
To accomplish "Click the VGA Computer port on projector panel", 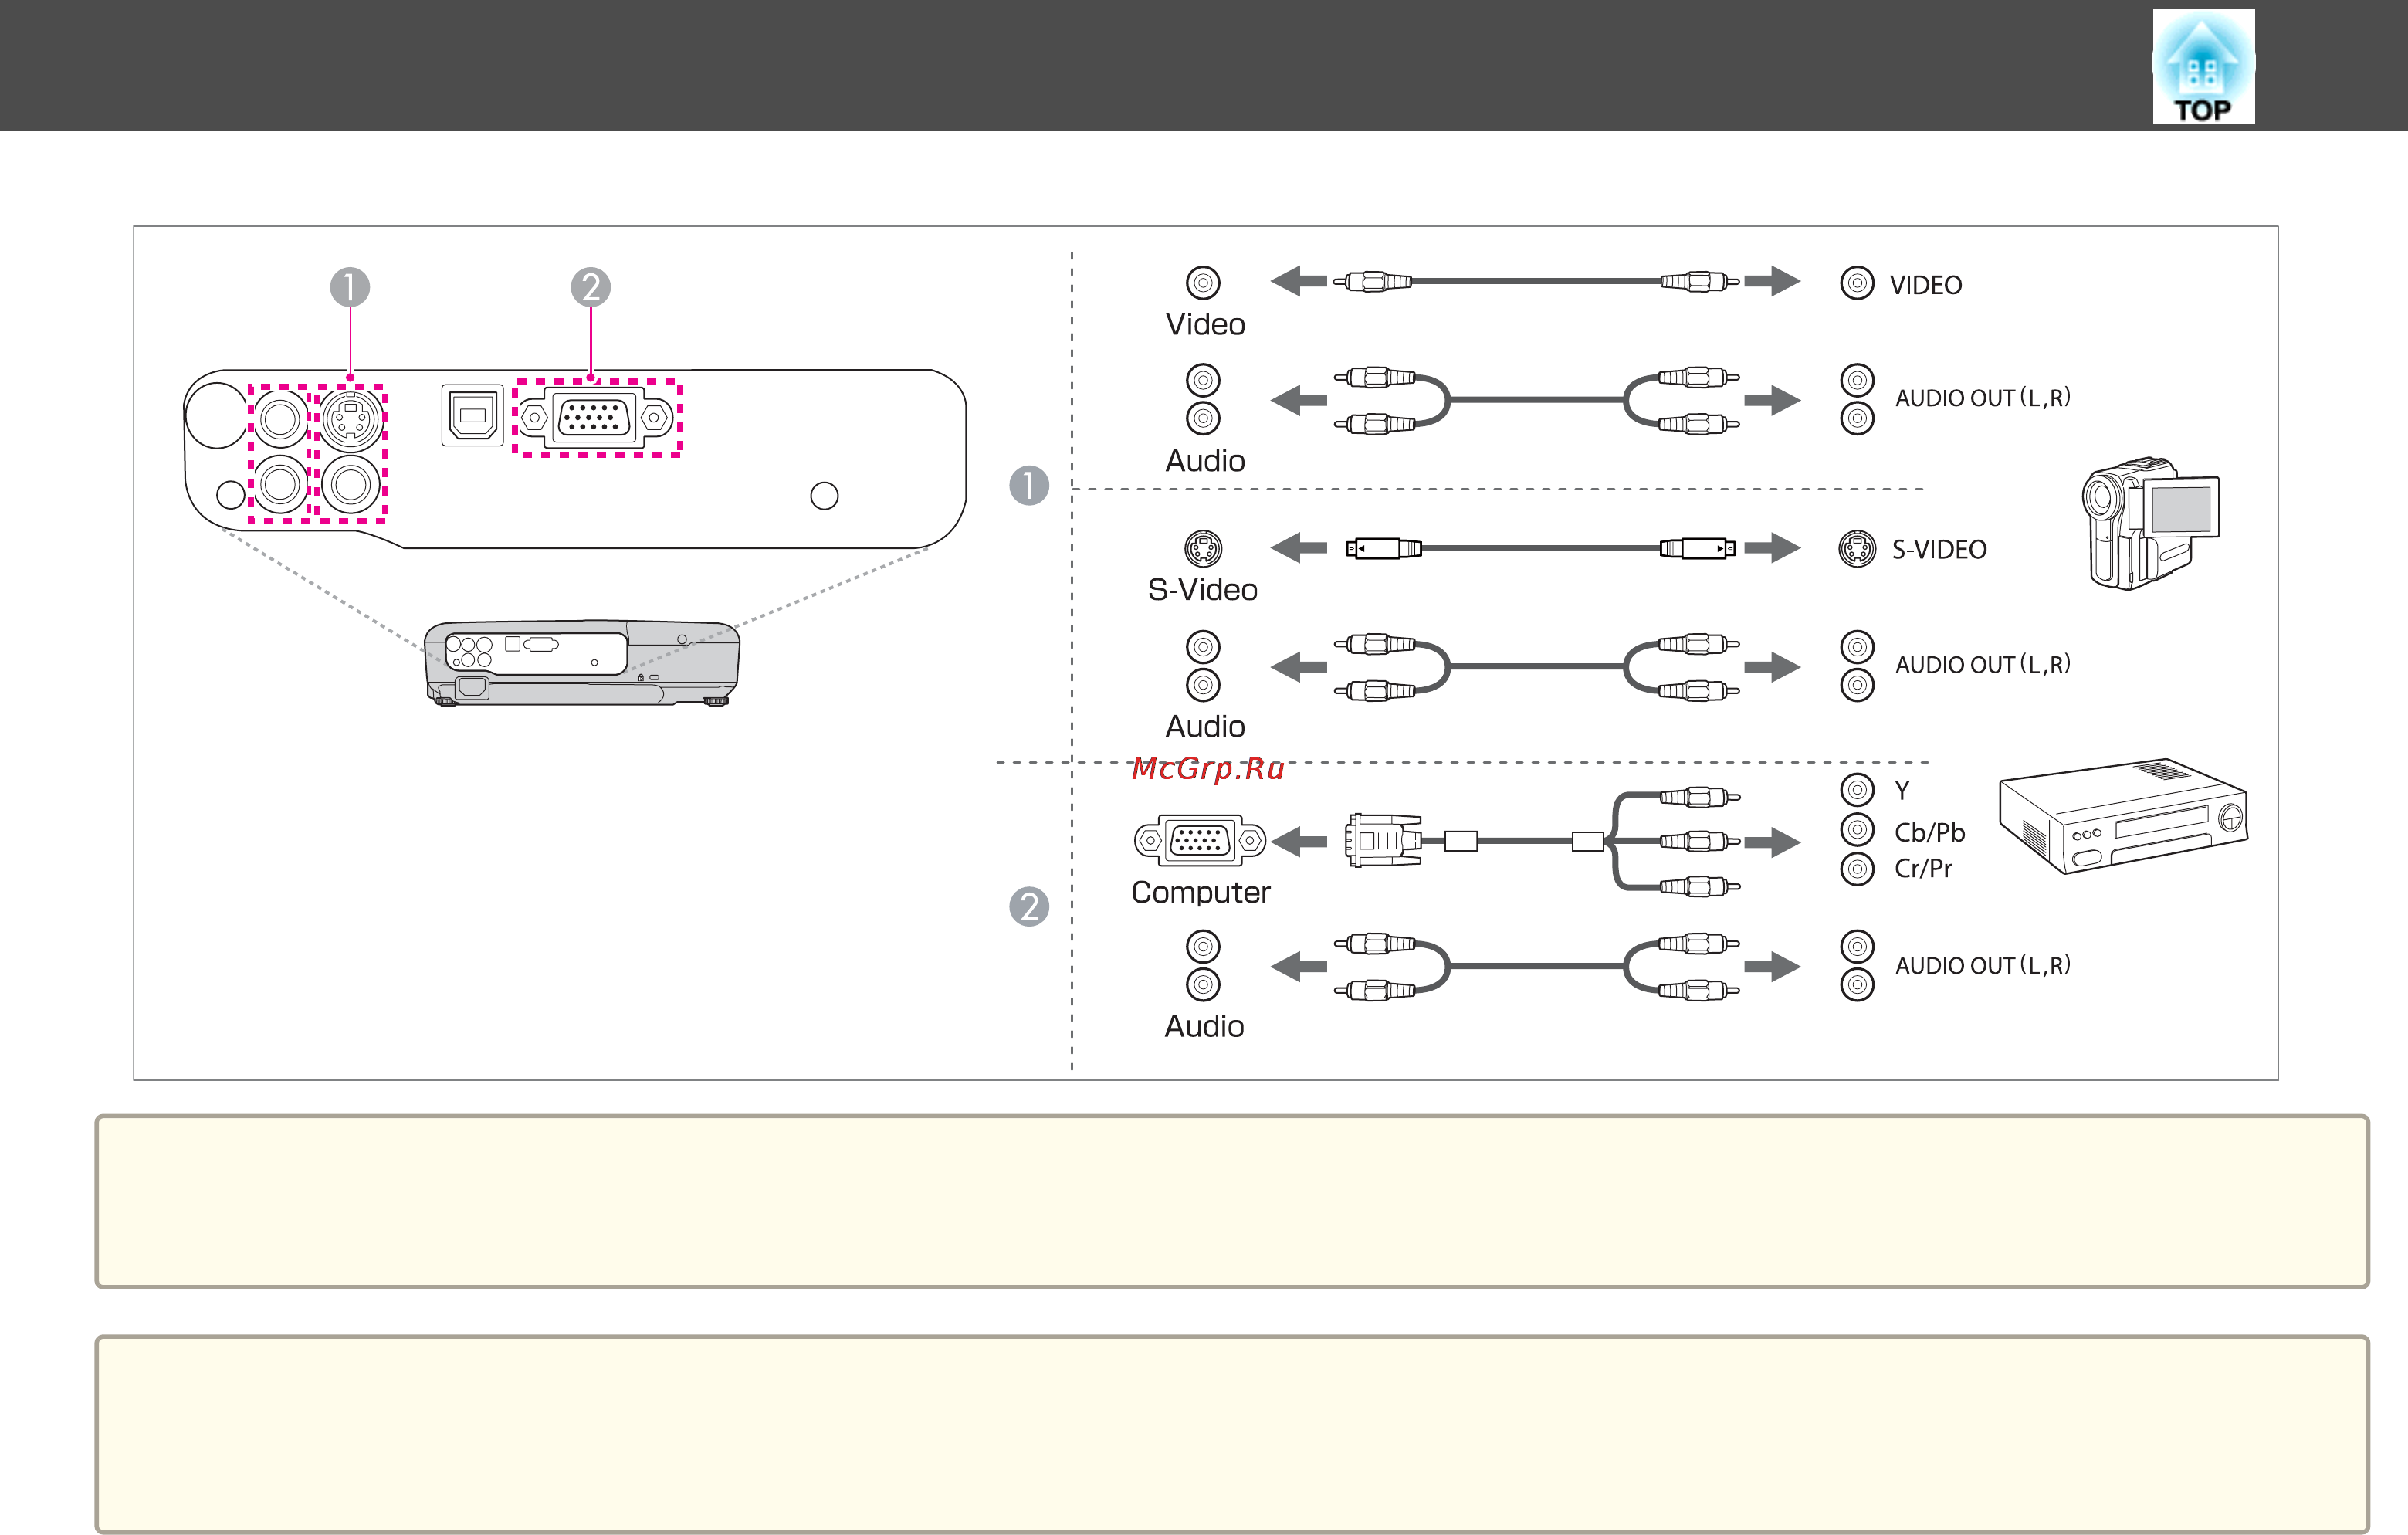I will point(596,417).
